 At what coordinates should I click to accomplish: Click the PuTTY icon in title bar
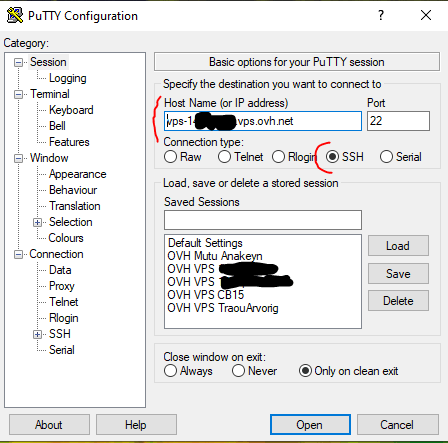15,15
